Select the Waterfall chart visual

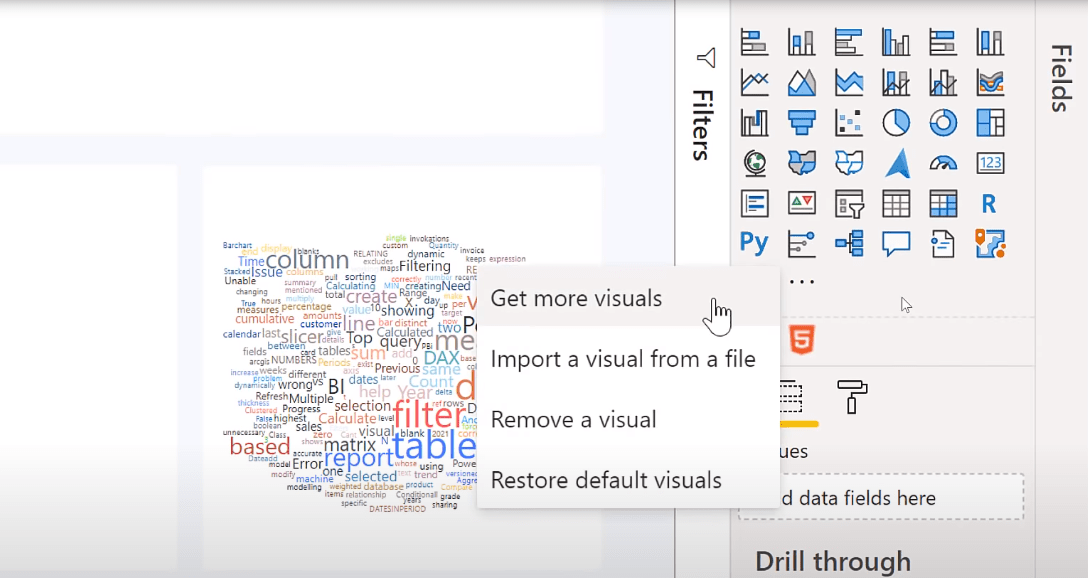click(x=754, y=123)
